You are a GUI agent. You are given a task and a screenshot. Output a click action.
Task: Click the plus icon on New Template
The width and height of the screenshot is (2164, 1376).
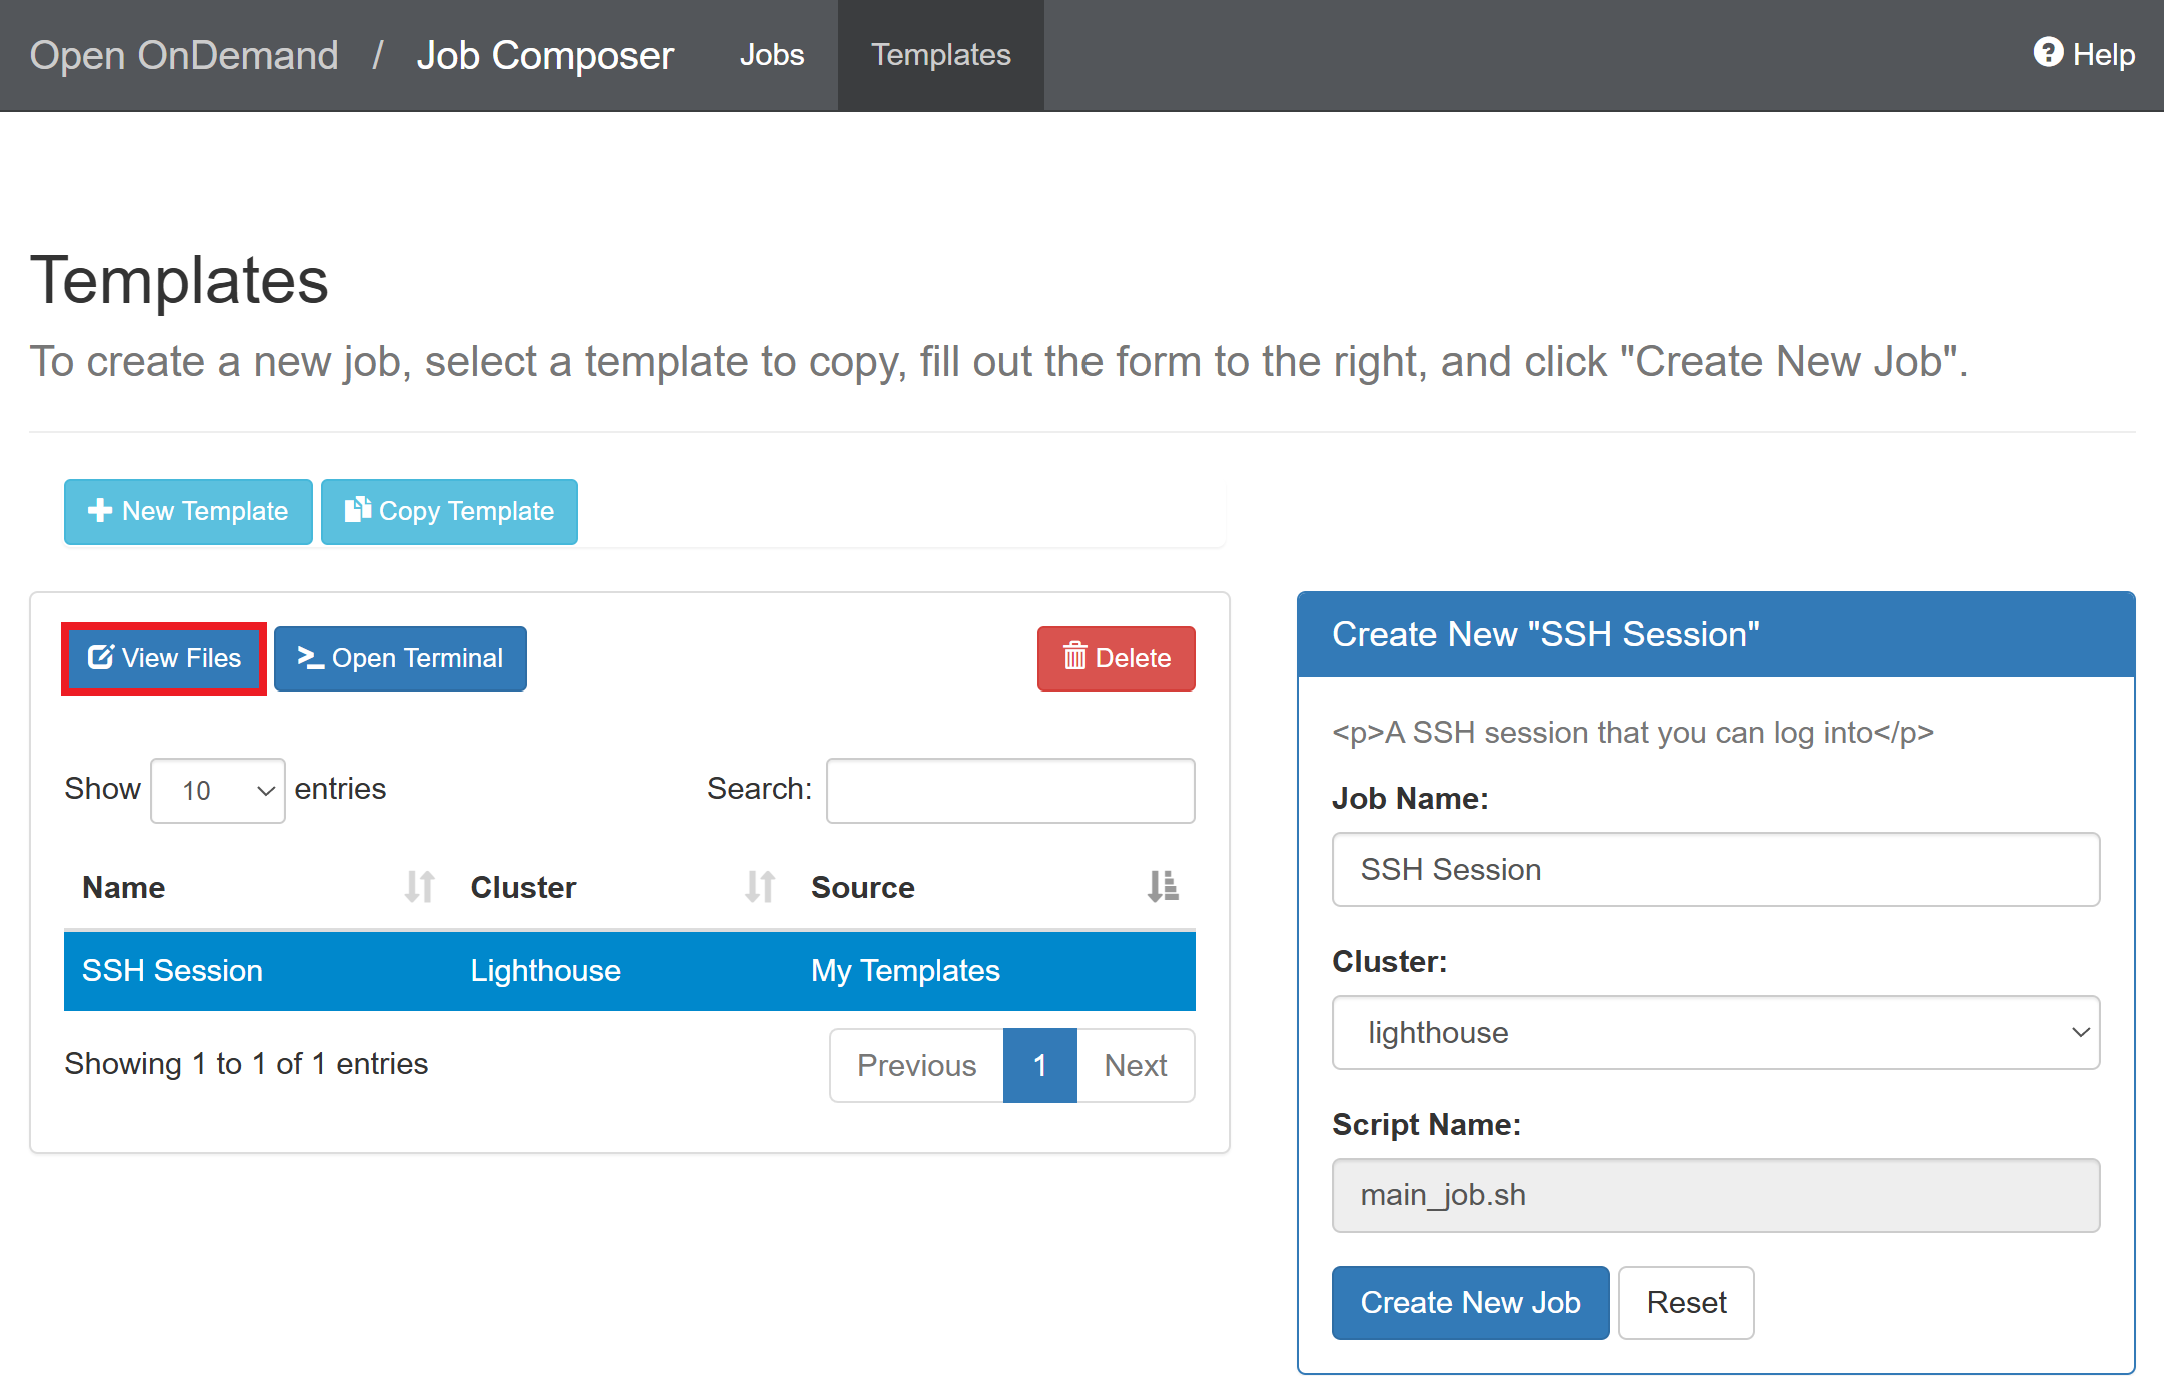pyautogui.click(x=99, y=511)
